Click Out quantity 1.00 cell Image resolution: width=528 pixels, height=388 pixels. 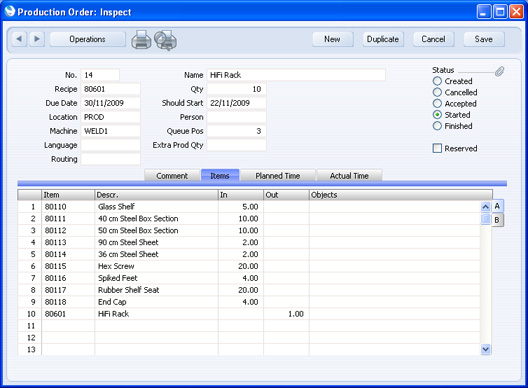286,314
